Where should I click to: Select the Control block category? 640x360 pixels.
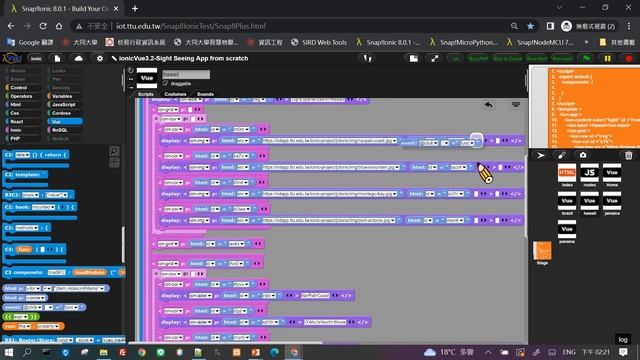tap(23, 87)
